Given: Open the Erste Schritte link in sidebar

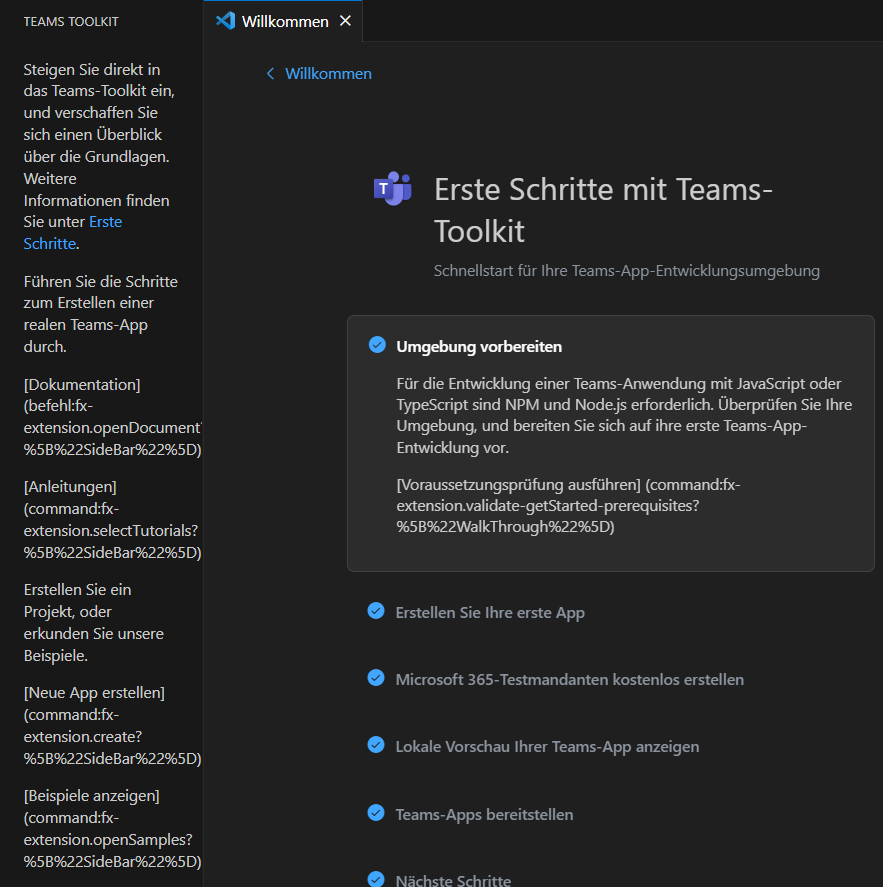Looking at the screenshot, I should 72,232.
